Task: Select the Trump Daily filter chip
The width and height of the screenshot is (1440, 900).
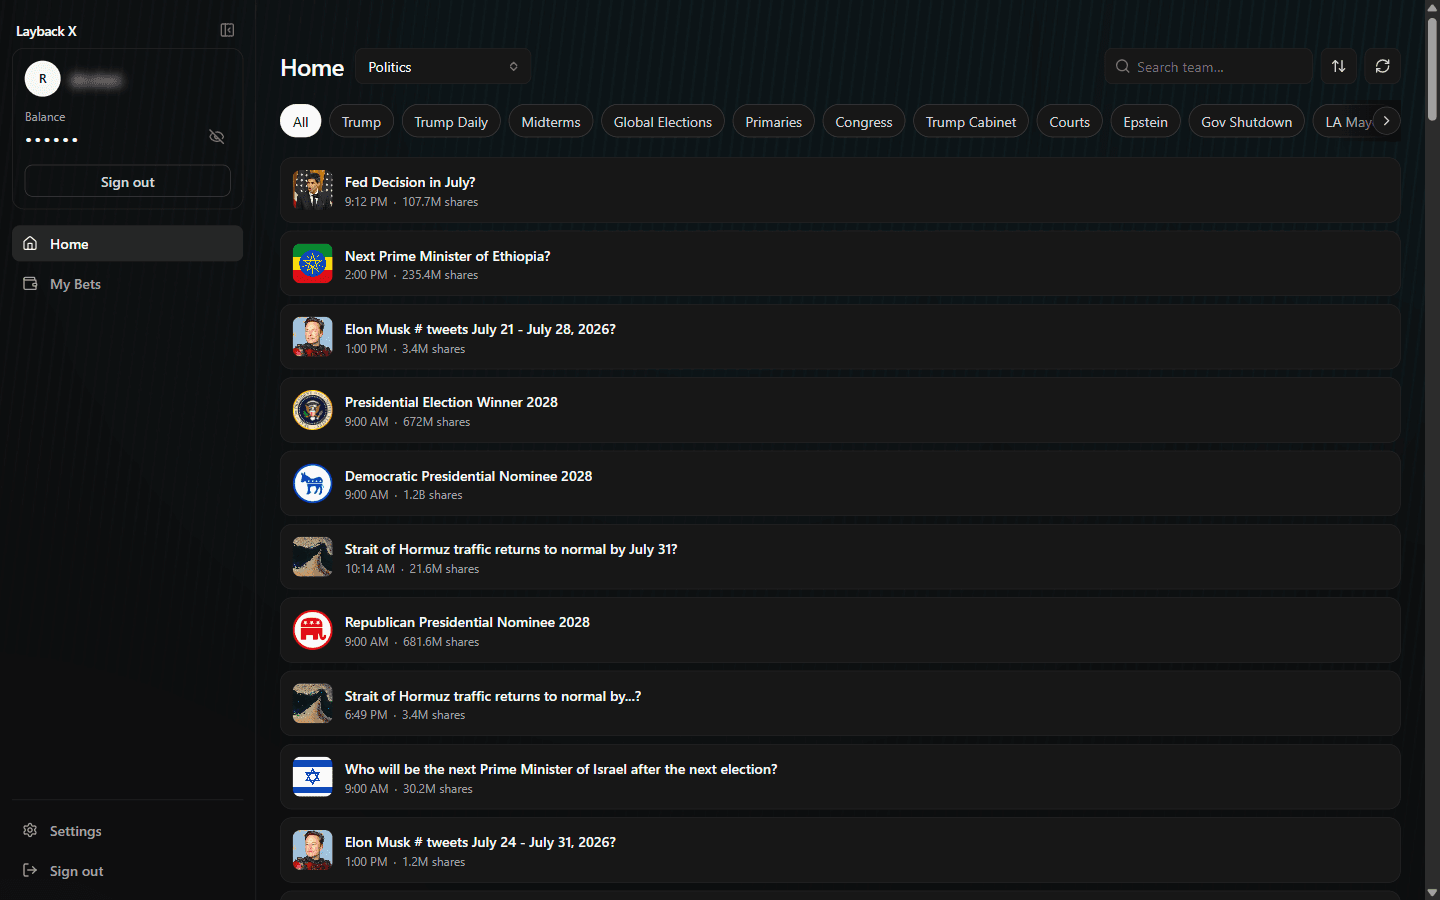Action: [451, 121]
